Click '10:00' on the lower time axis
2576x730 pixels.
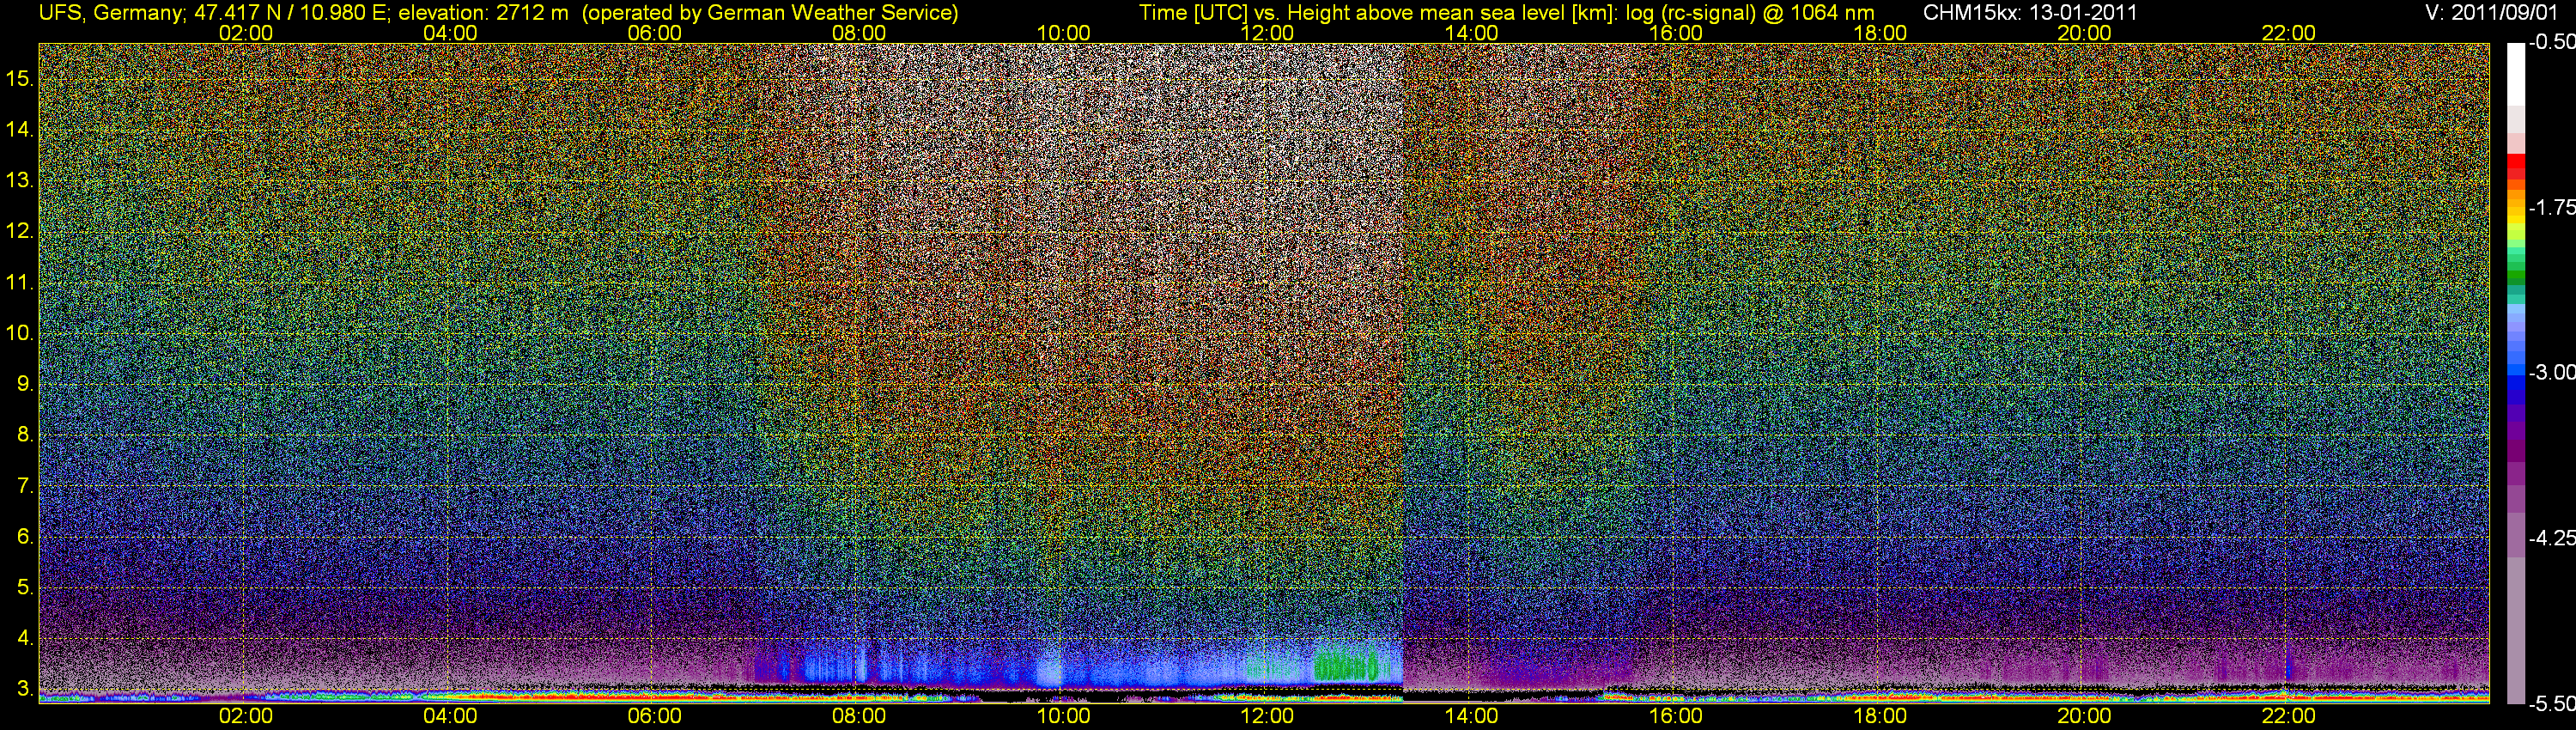(1063, 716)
